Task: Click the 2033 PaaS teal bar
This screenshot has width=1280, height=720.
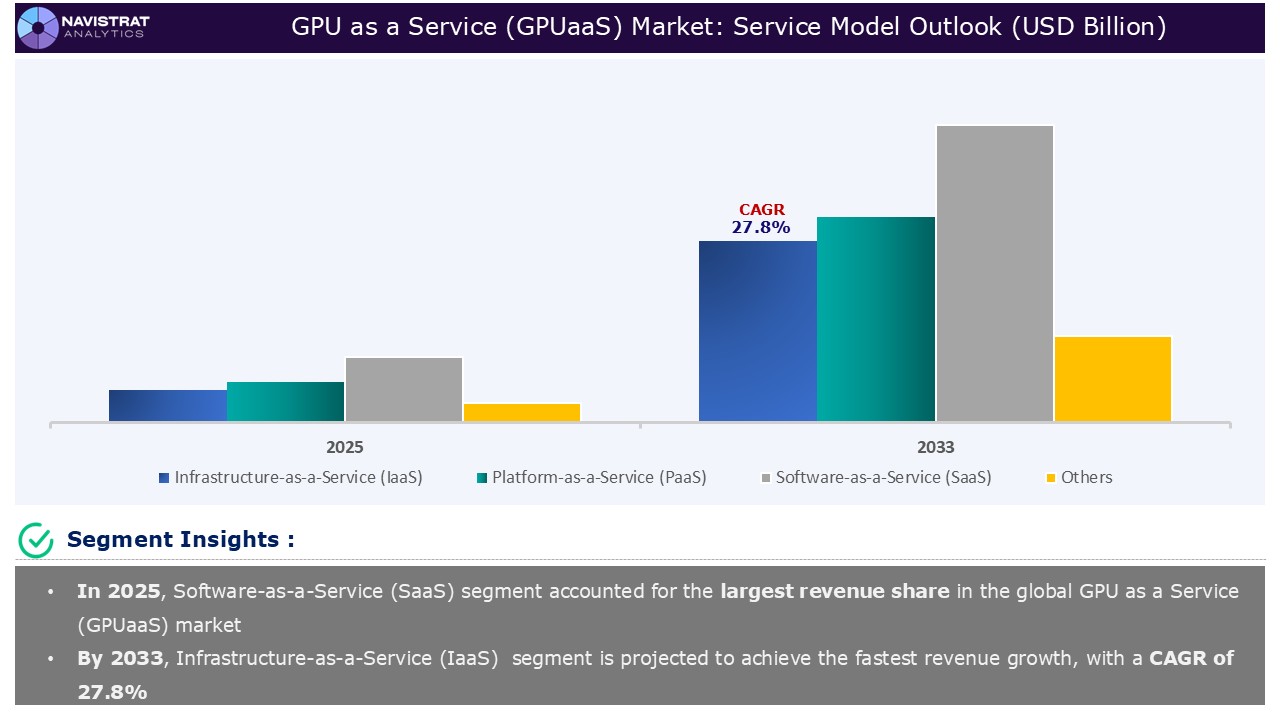Action: [876, 319]
